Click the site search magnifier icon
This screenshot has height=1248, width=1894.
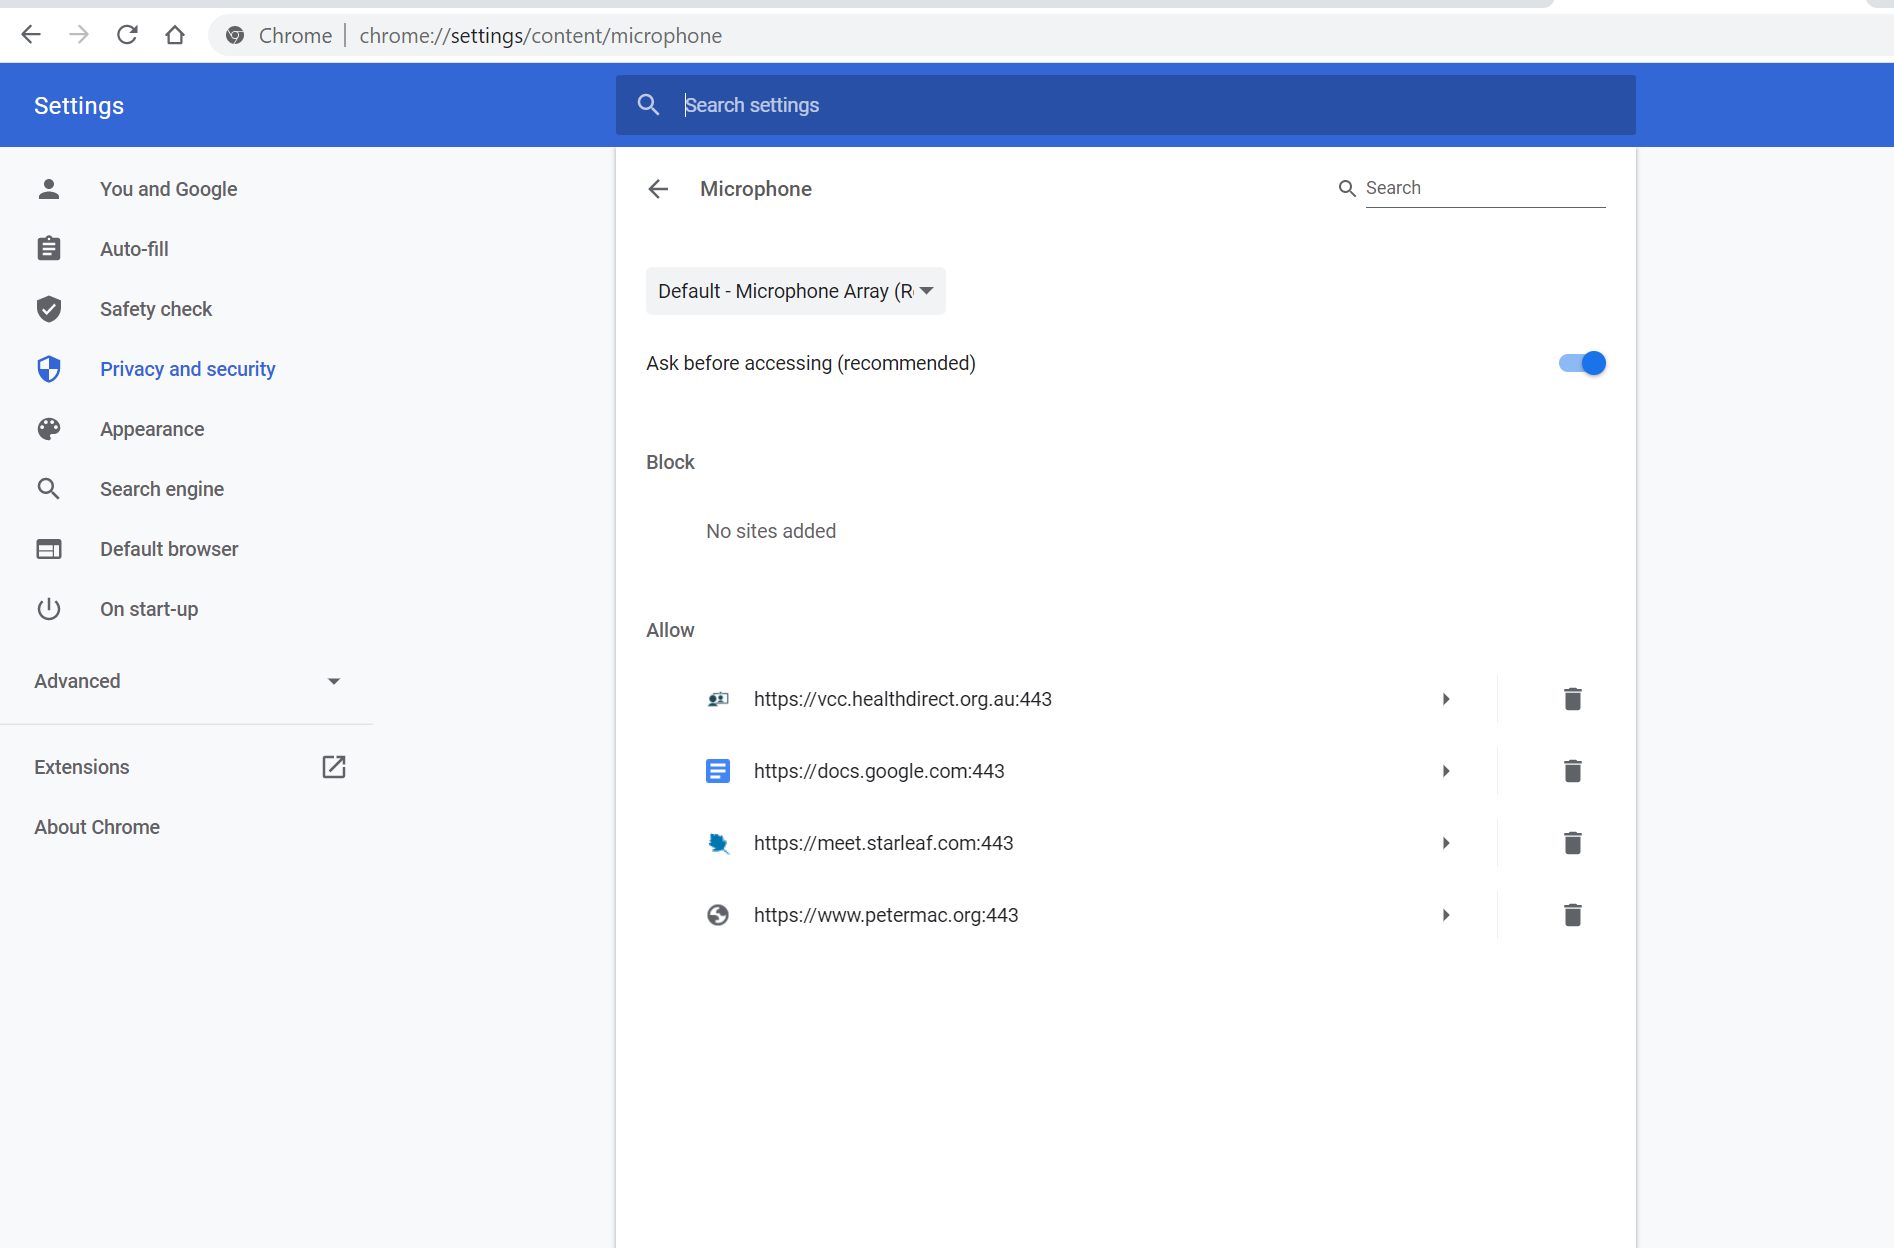click(x=1347, y=188)
